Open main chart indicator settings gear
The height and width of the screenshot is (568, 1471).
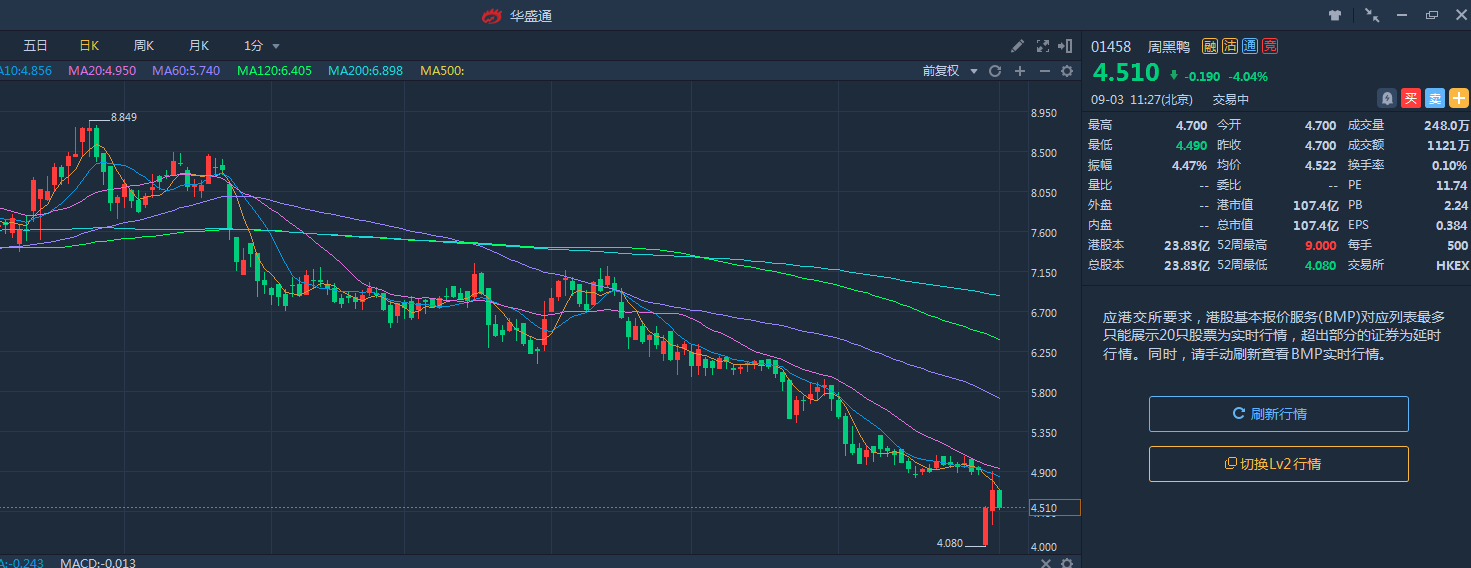(x=1067, y=71)
